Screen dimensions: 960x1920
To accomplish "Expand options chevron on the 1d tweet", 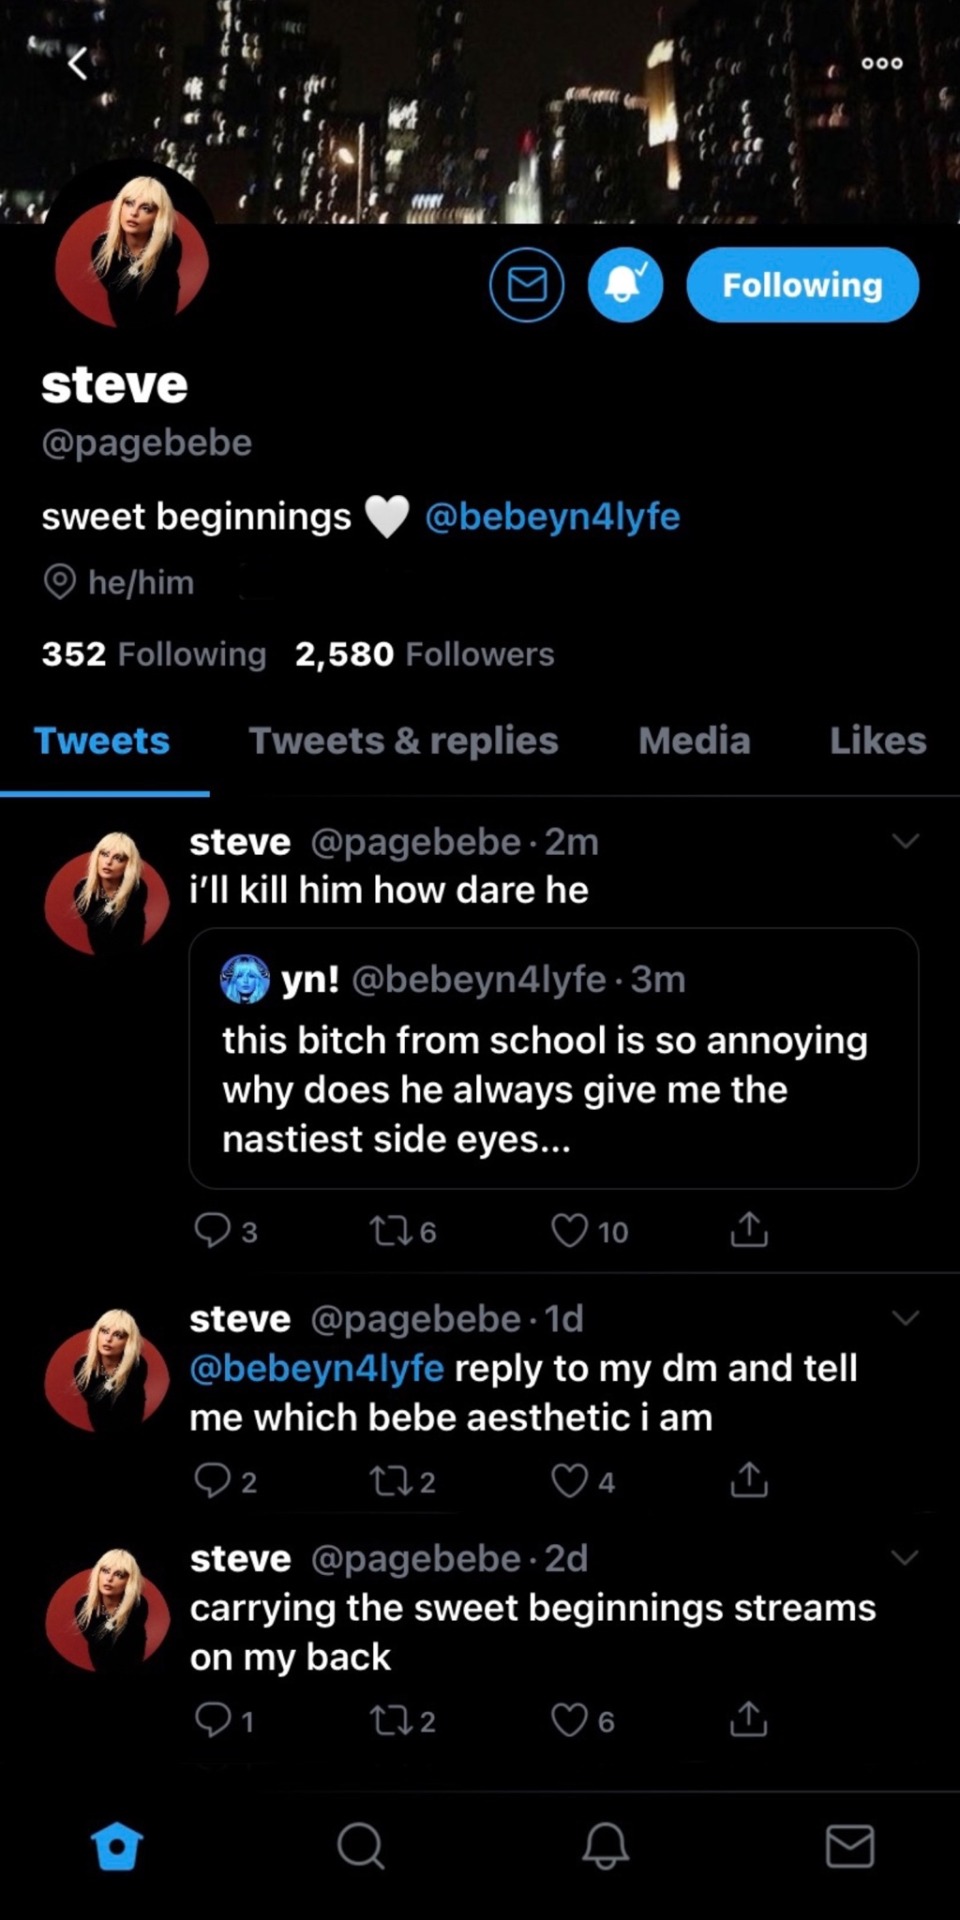I will click(905, 1318).
